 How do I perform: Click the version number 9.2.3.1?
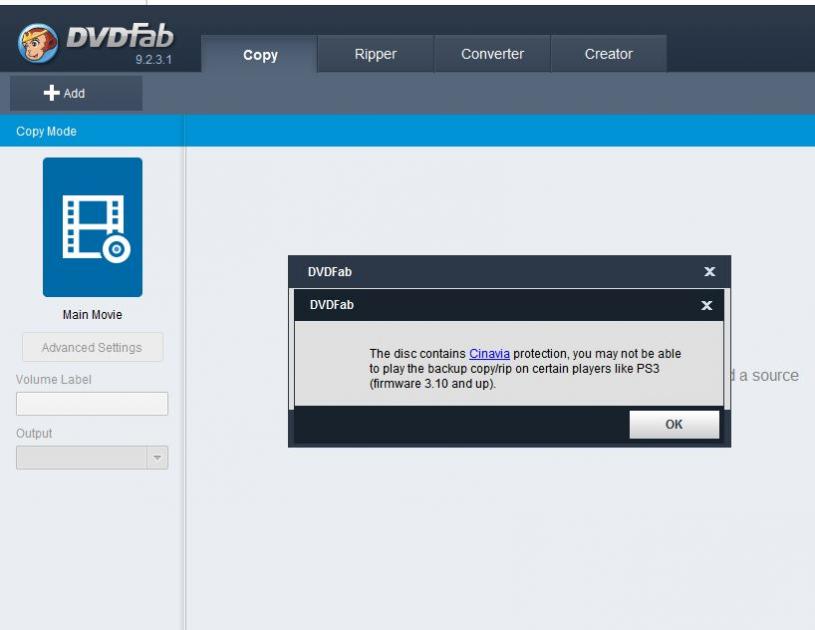153,59
